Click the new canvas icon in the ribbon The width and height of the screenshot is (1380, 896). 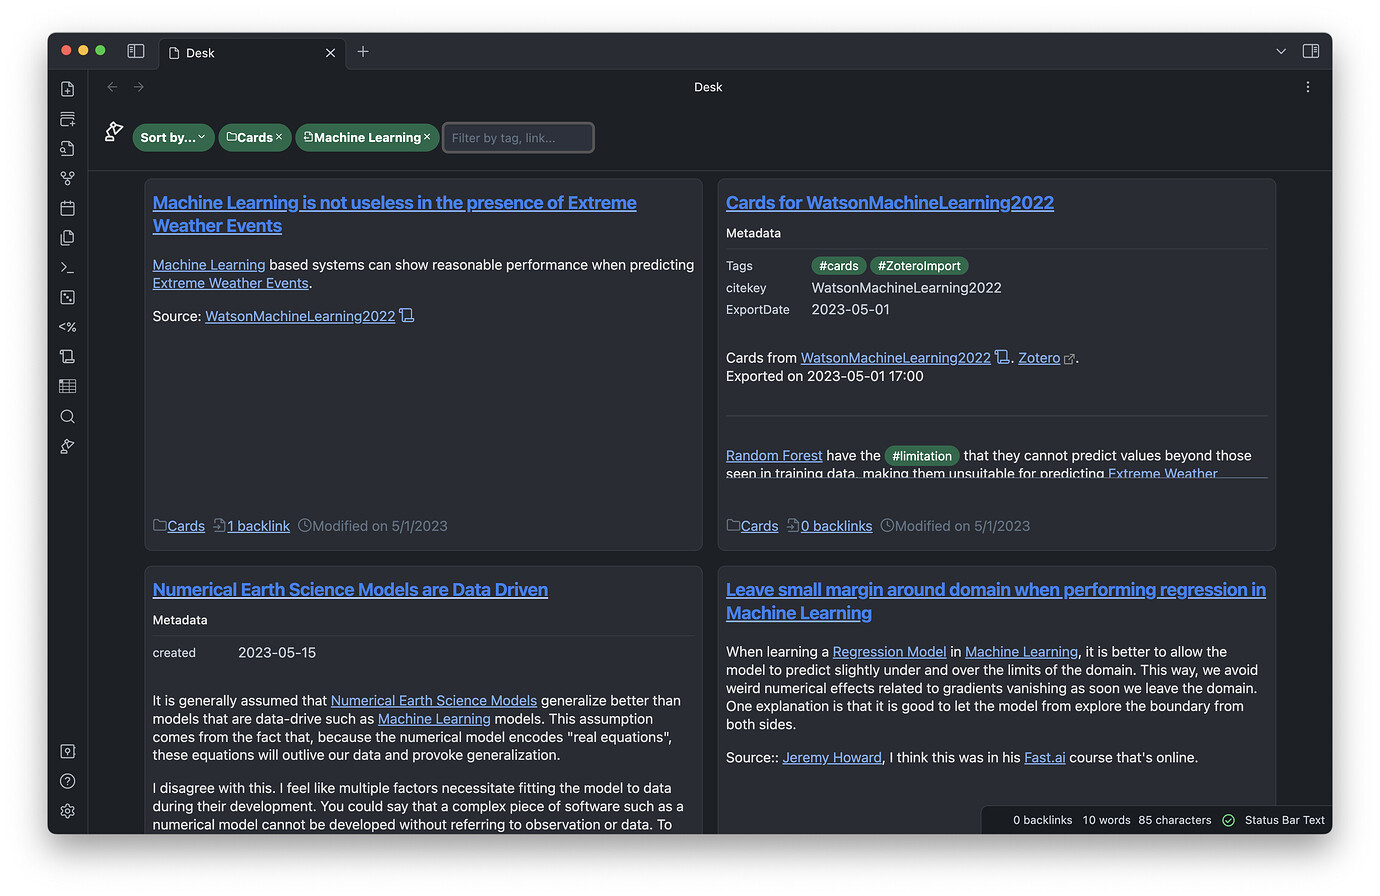pyautogui.click(x=67, y=119)
